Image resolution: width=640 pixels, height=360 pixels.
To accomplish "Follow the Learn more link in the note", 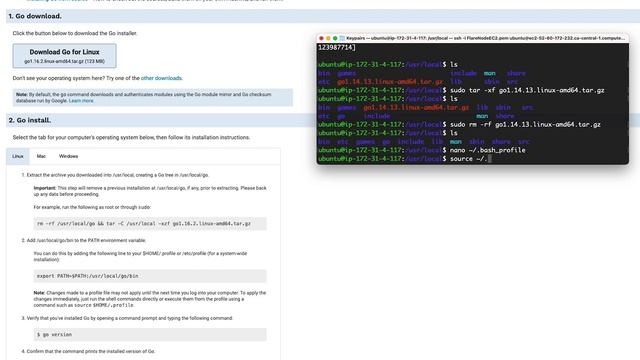I will tap(81, 100).
